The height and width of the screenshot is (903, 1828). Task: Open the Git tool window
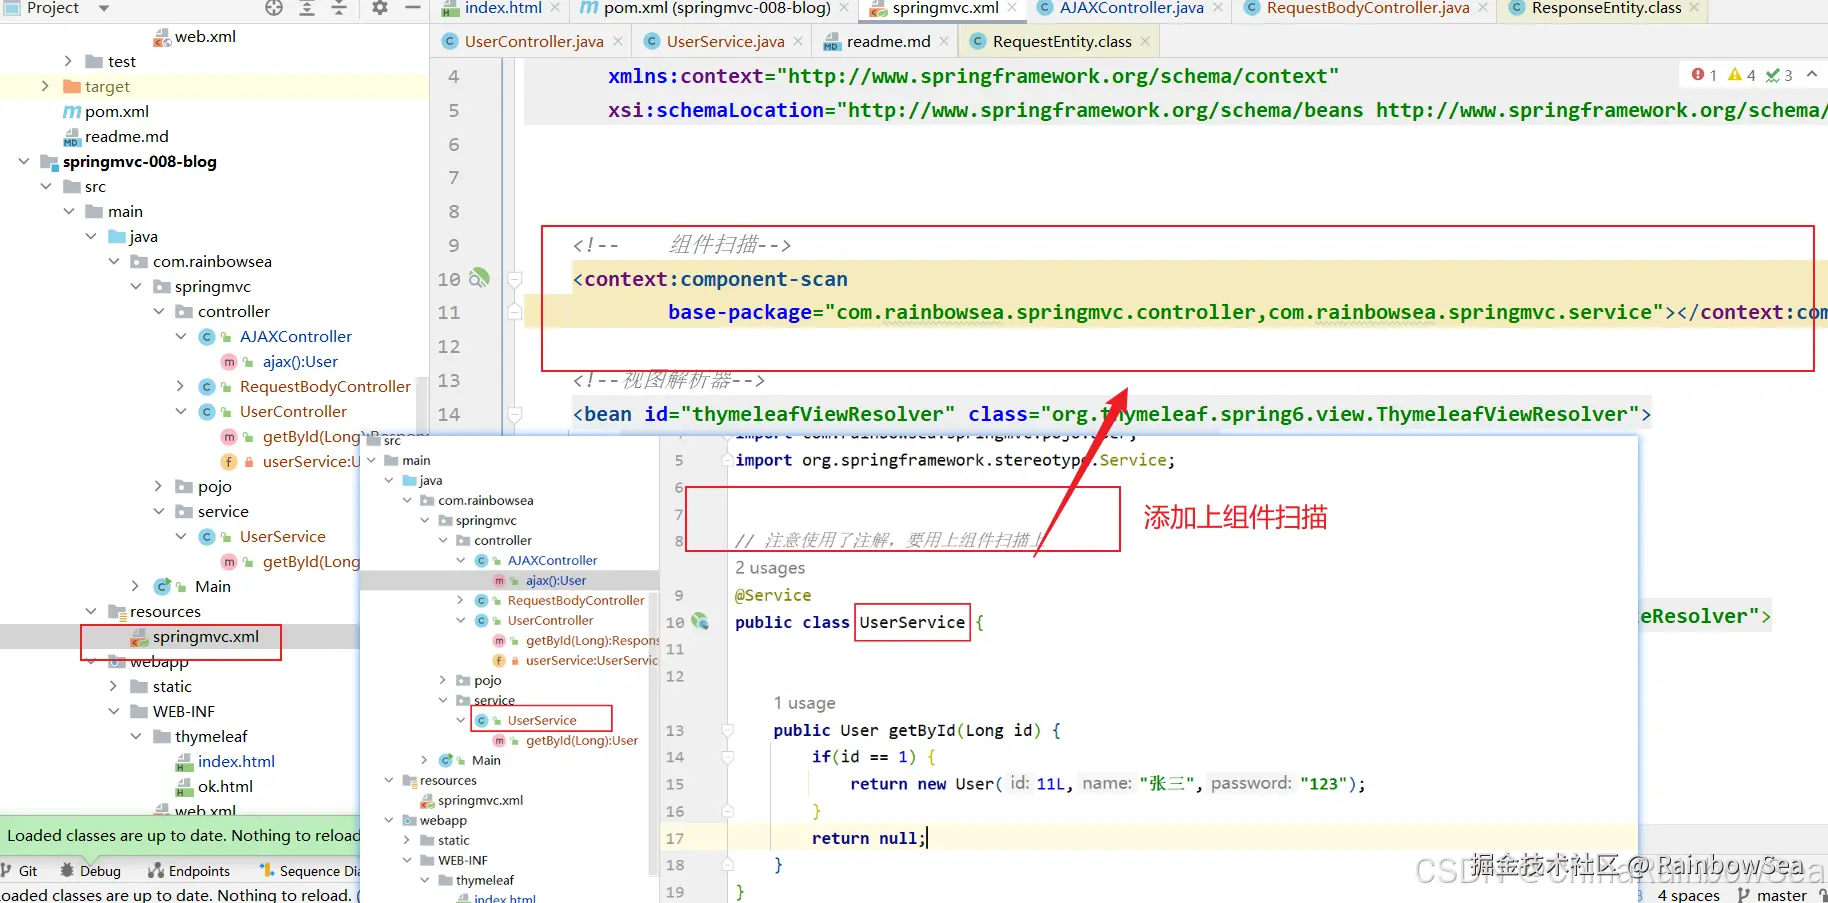[x=20, y=871]
